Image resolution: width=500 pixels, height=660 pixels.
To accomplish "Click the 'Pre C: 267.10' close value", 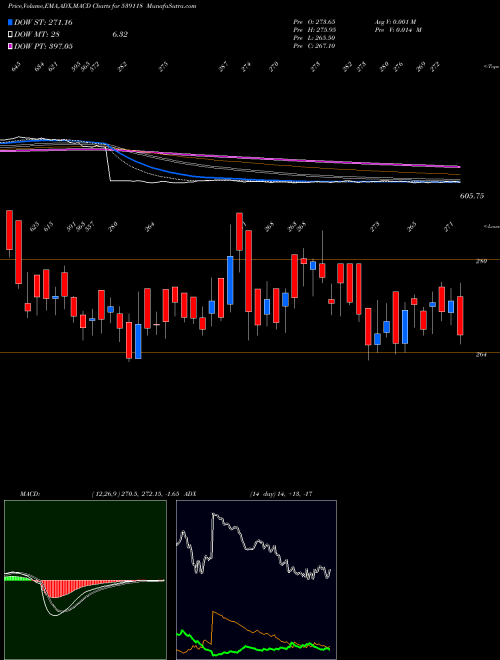I will click(x=314, y=46).
